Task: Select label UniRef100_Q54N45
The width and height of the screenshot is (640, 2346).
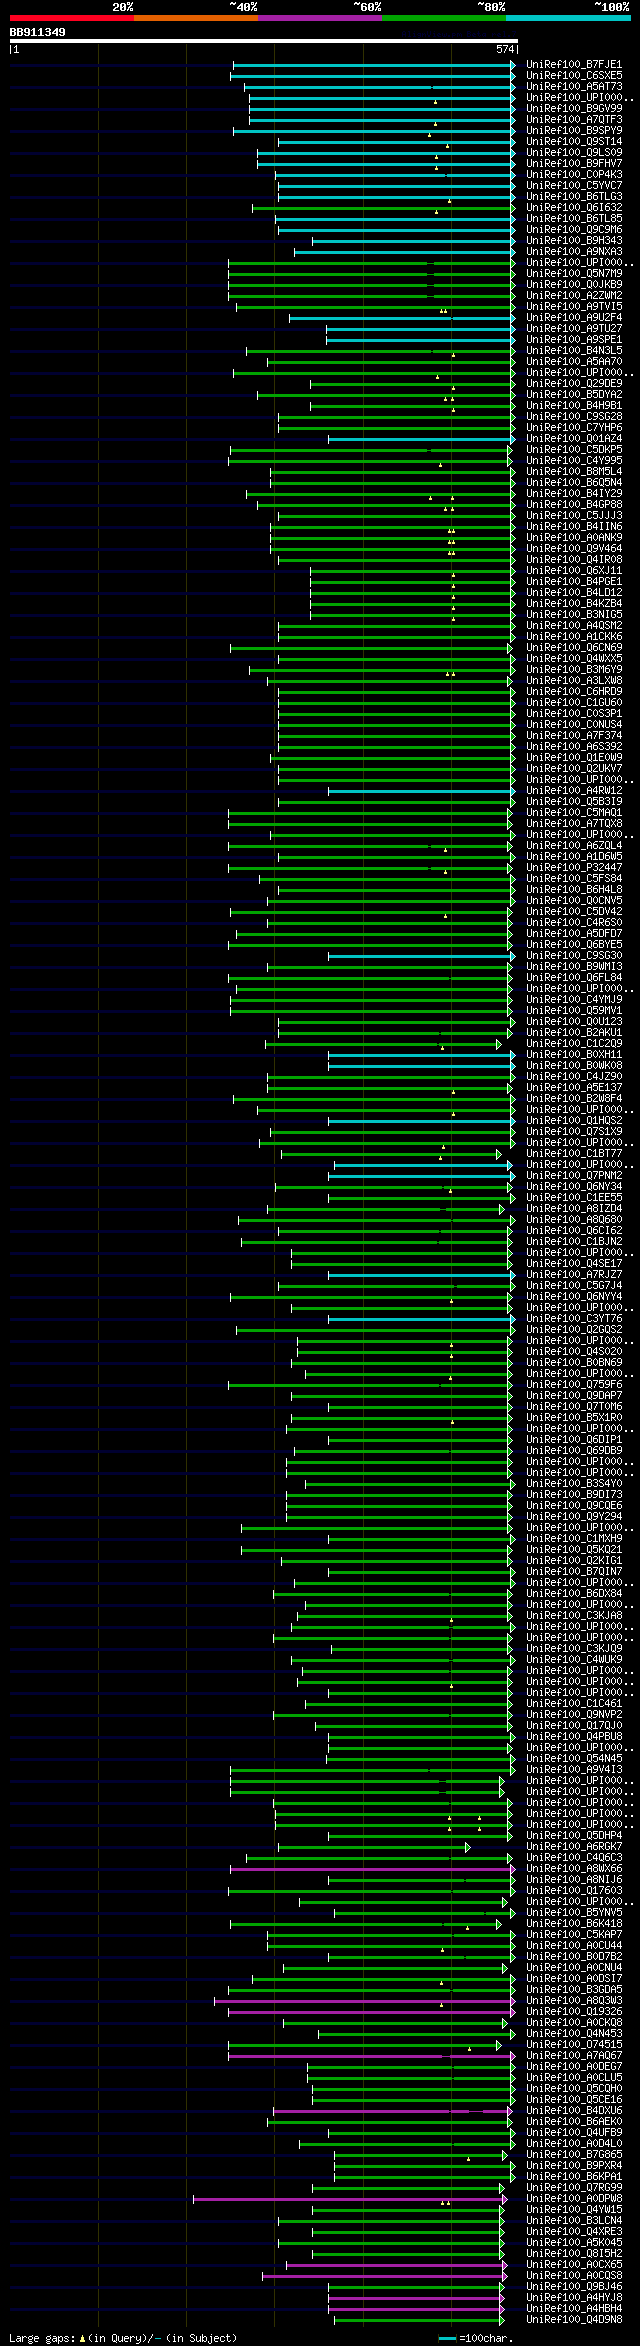Action: pos(574,1758)
